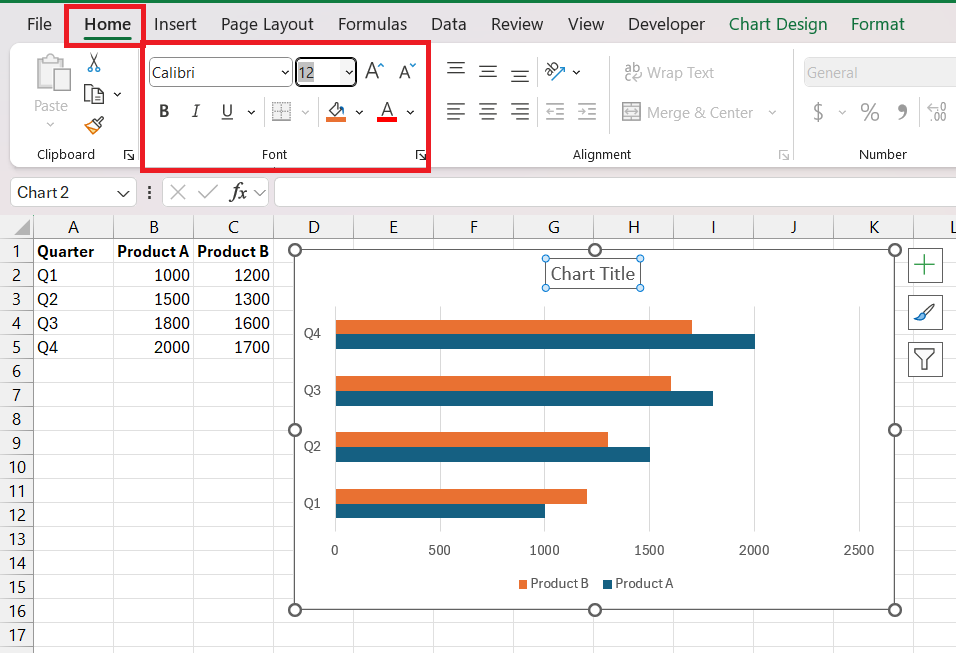Open Chart Elements with the plus icon
This screenshot has height=653, width=956.
tap(925, 265)
